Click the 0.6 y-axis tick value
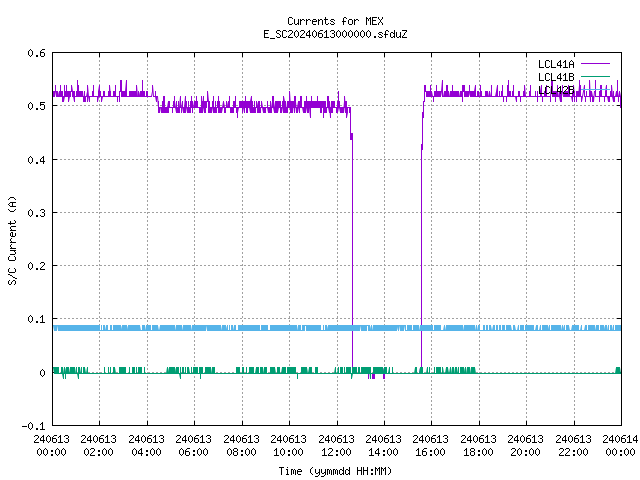 coord(36,53)
